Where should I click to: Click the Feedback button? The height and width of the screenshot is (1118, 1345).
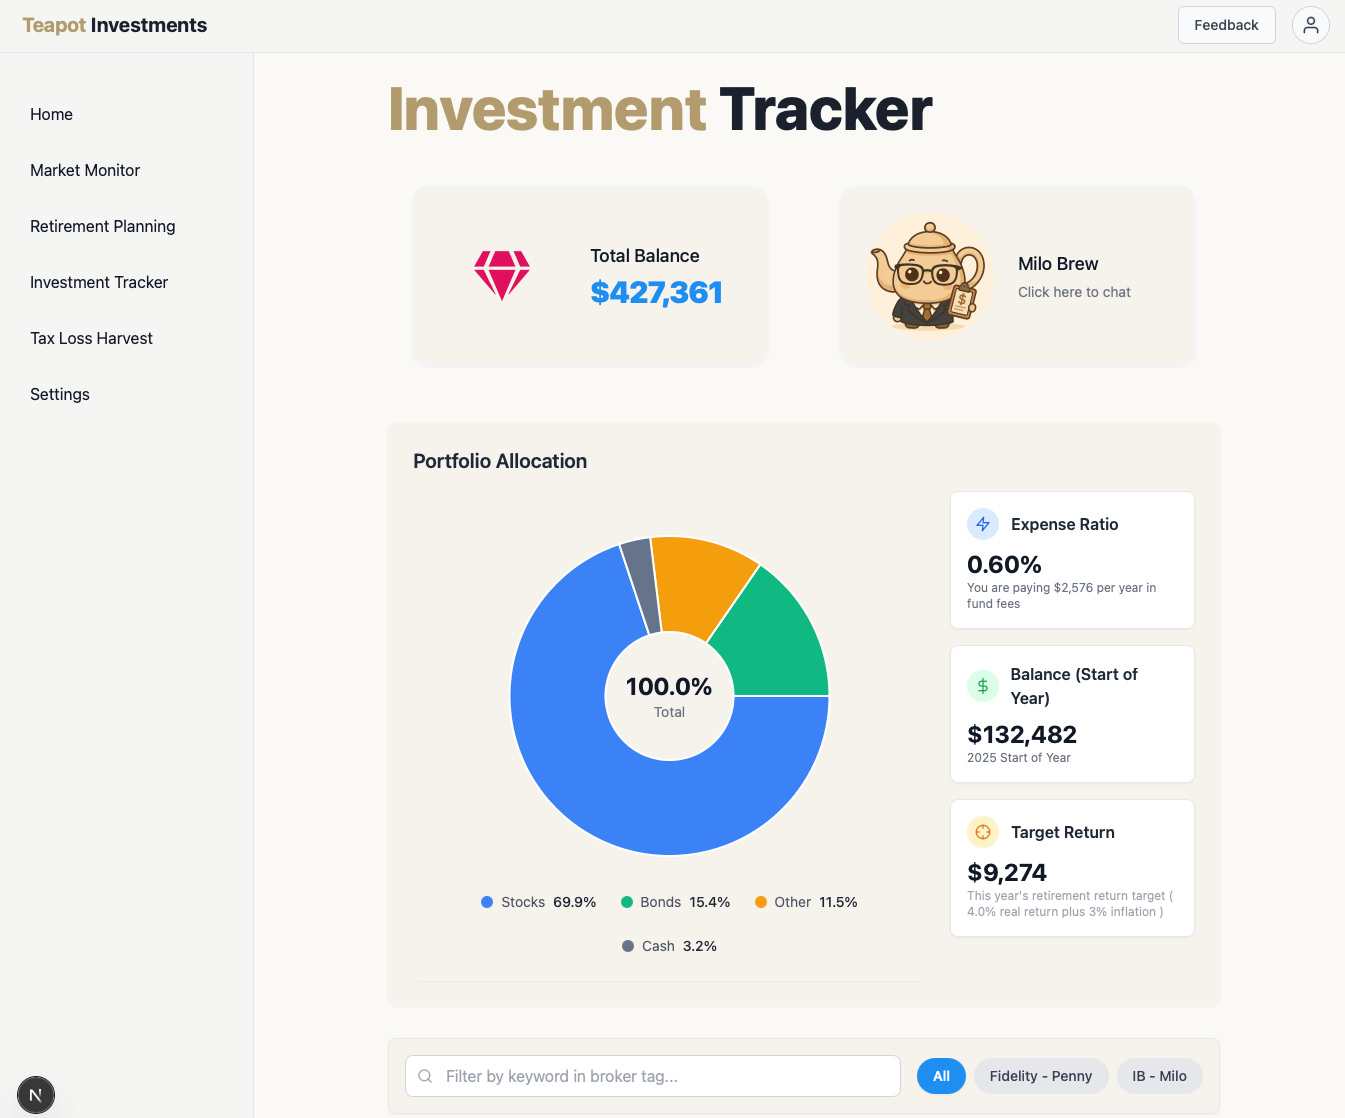[x=1226, y=25]
